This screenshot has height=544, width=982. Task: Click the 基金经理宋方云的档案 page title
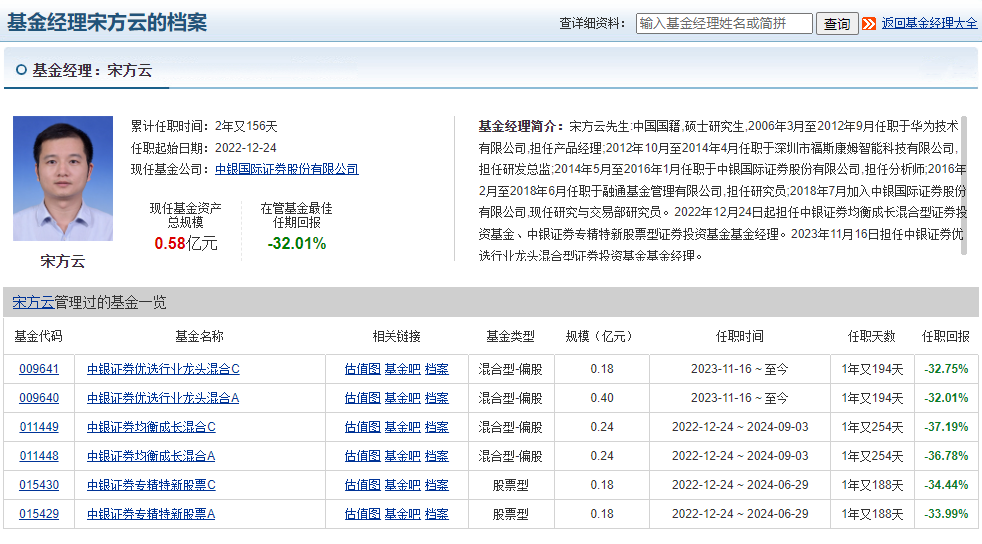[x=107, y=23]
